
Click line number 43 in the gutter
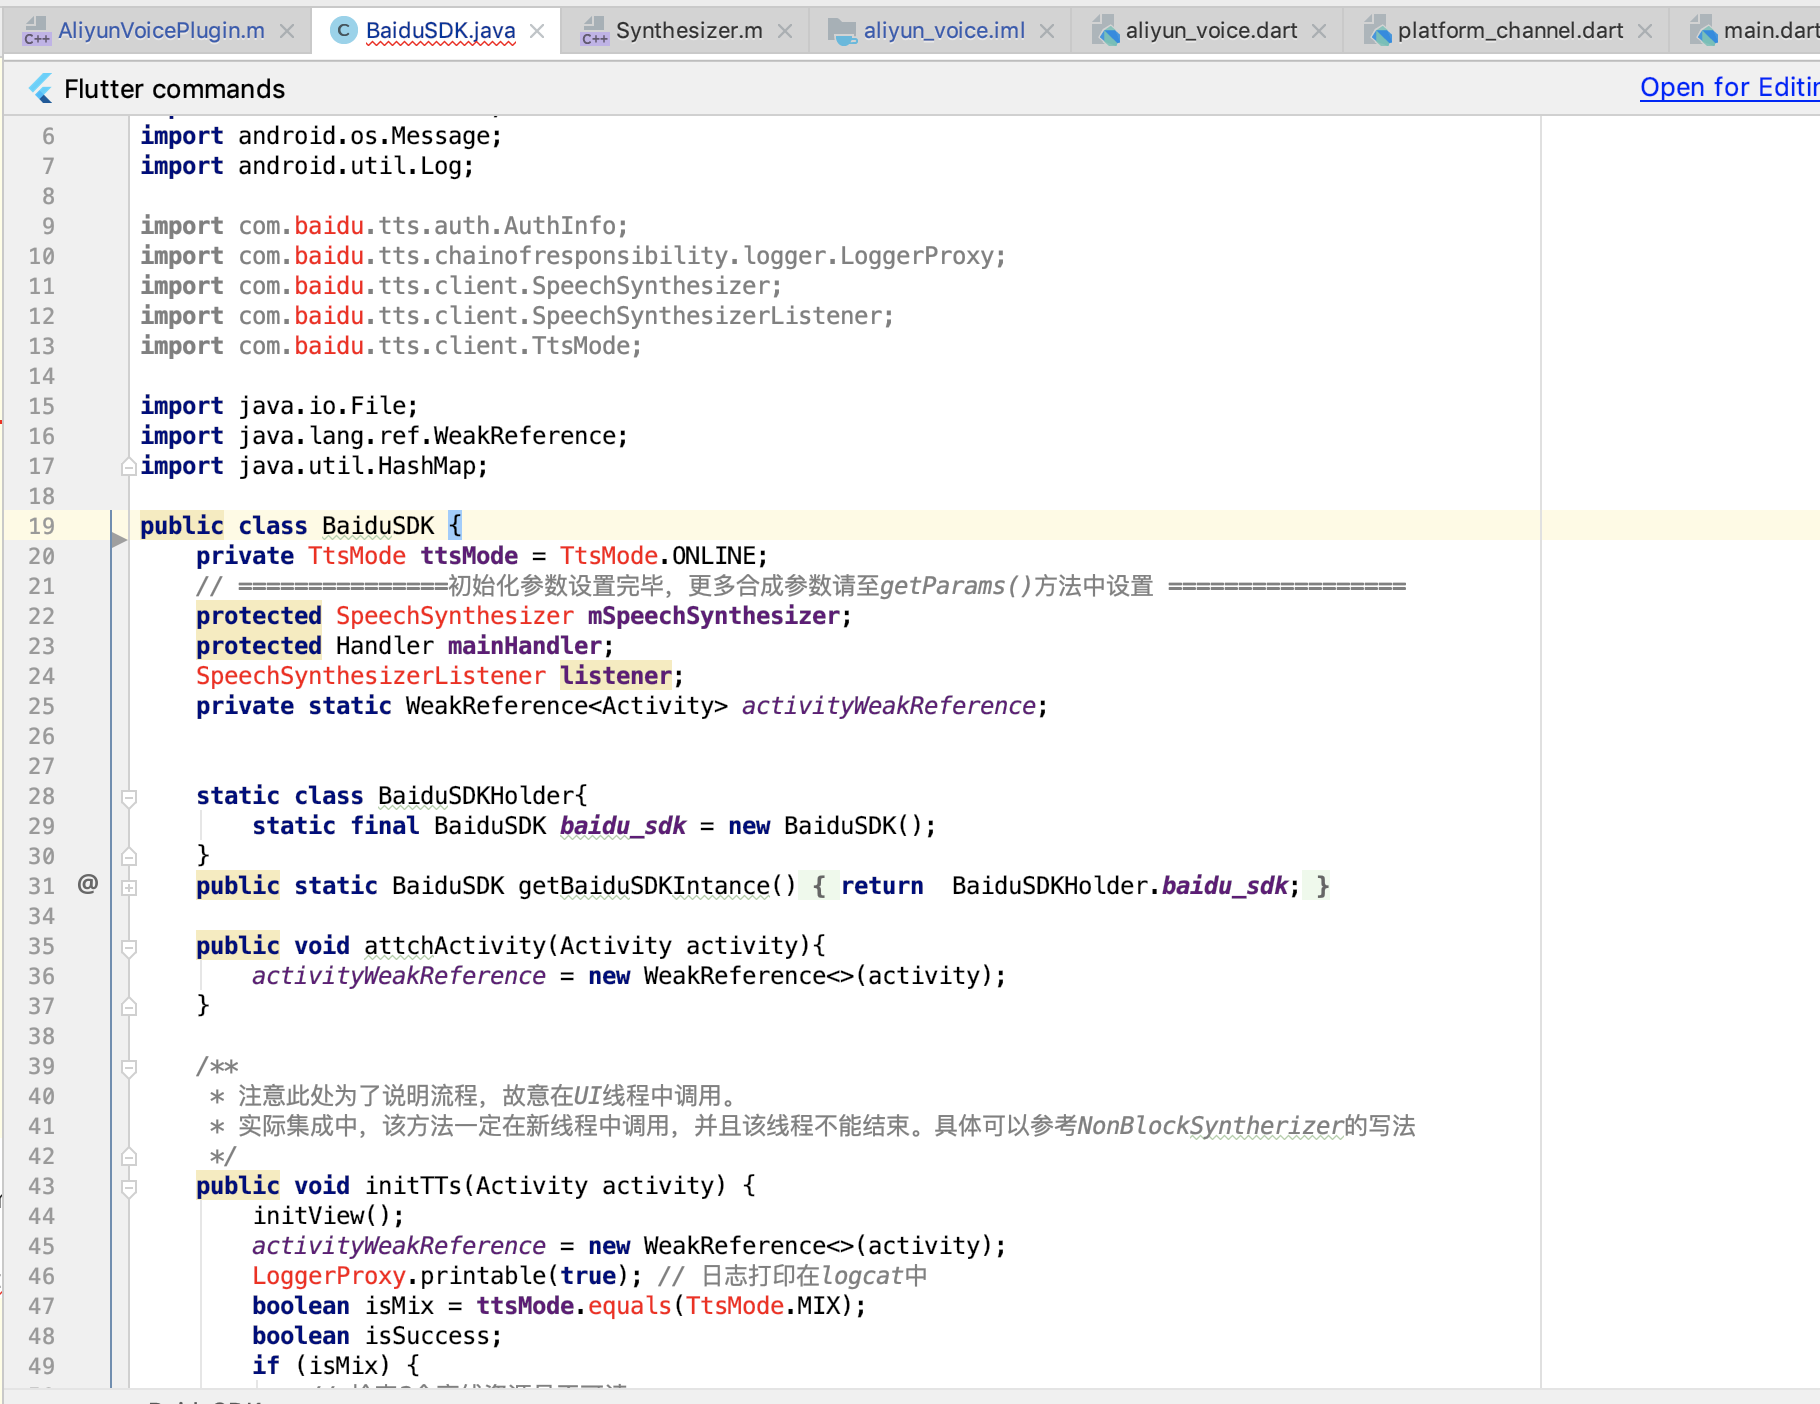point(42,1186)
